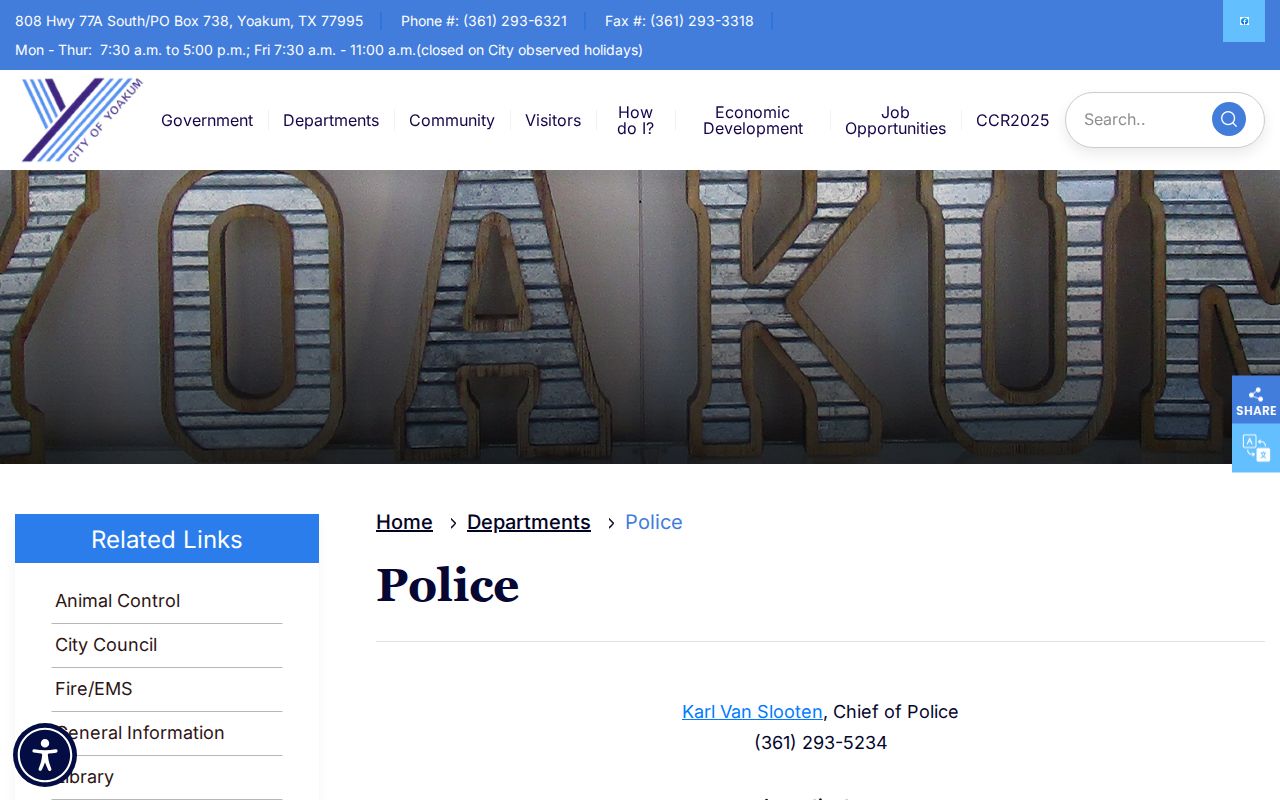Open the CCR2025 menu item
This screenshot has height=800, width=1280.
tap(1013, 120)
